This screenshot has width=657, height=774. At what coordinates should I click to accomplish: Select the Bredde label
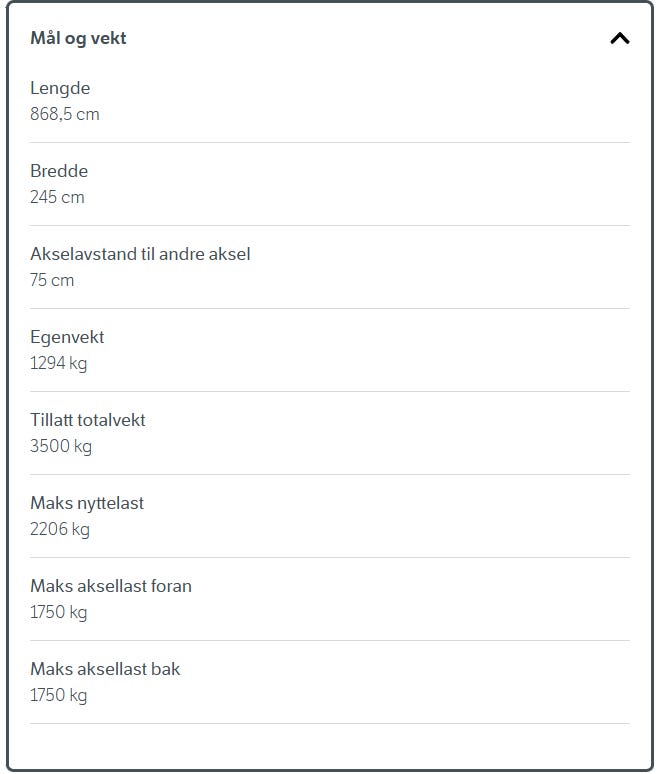(59, 171)
